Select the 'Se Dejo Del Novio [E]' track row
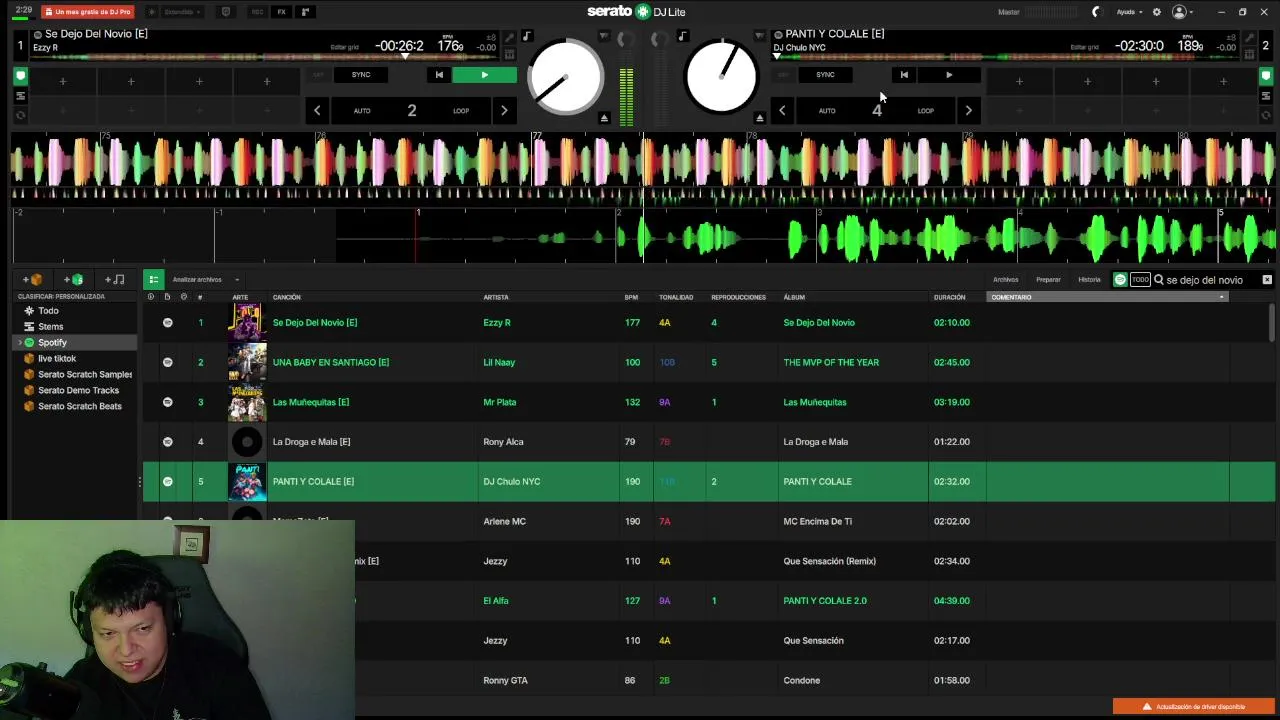This screenshot has width=1280, height=720. point(708,323)
